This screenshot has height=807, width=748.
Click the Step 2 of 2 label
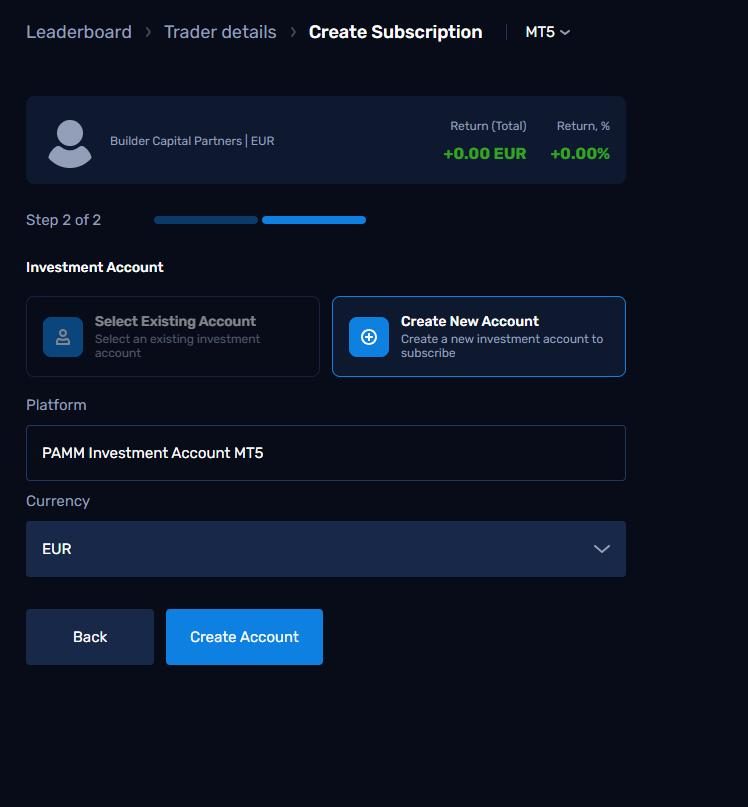click(x=63, y=220)
